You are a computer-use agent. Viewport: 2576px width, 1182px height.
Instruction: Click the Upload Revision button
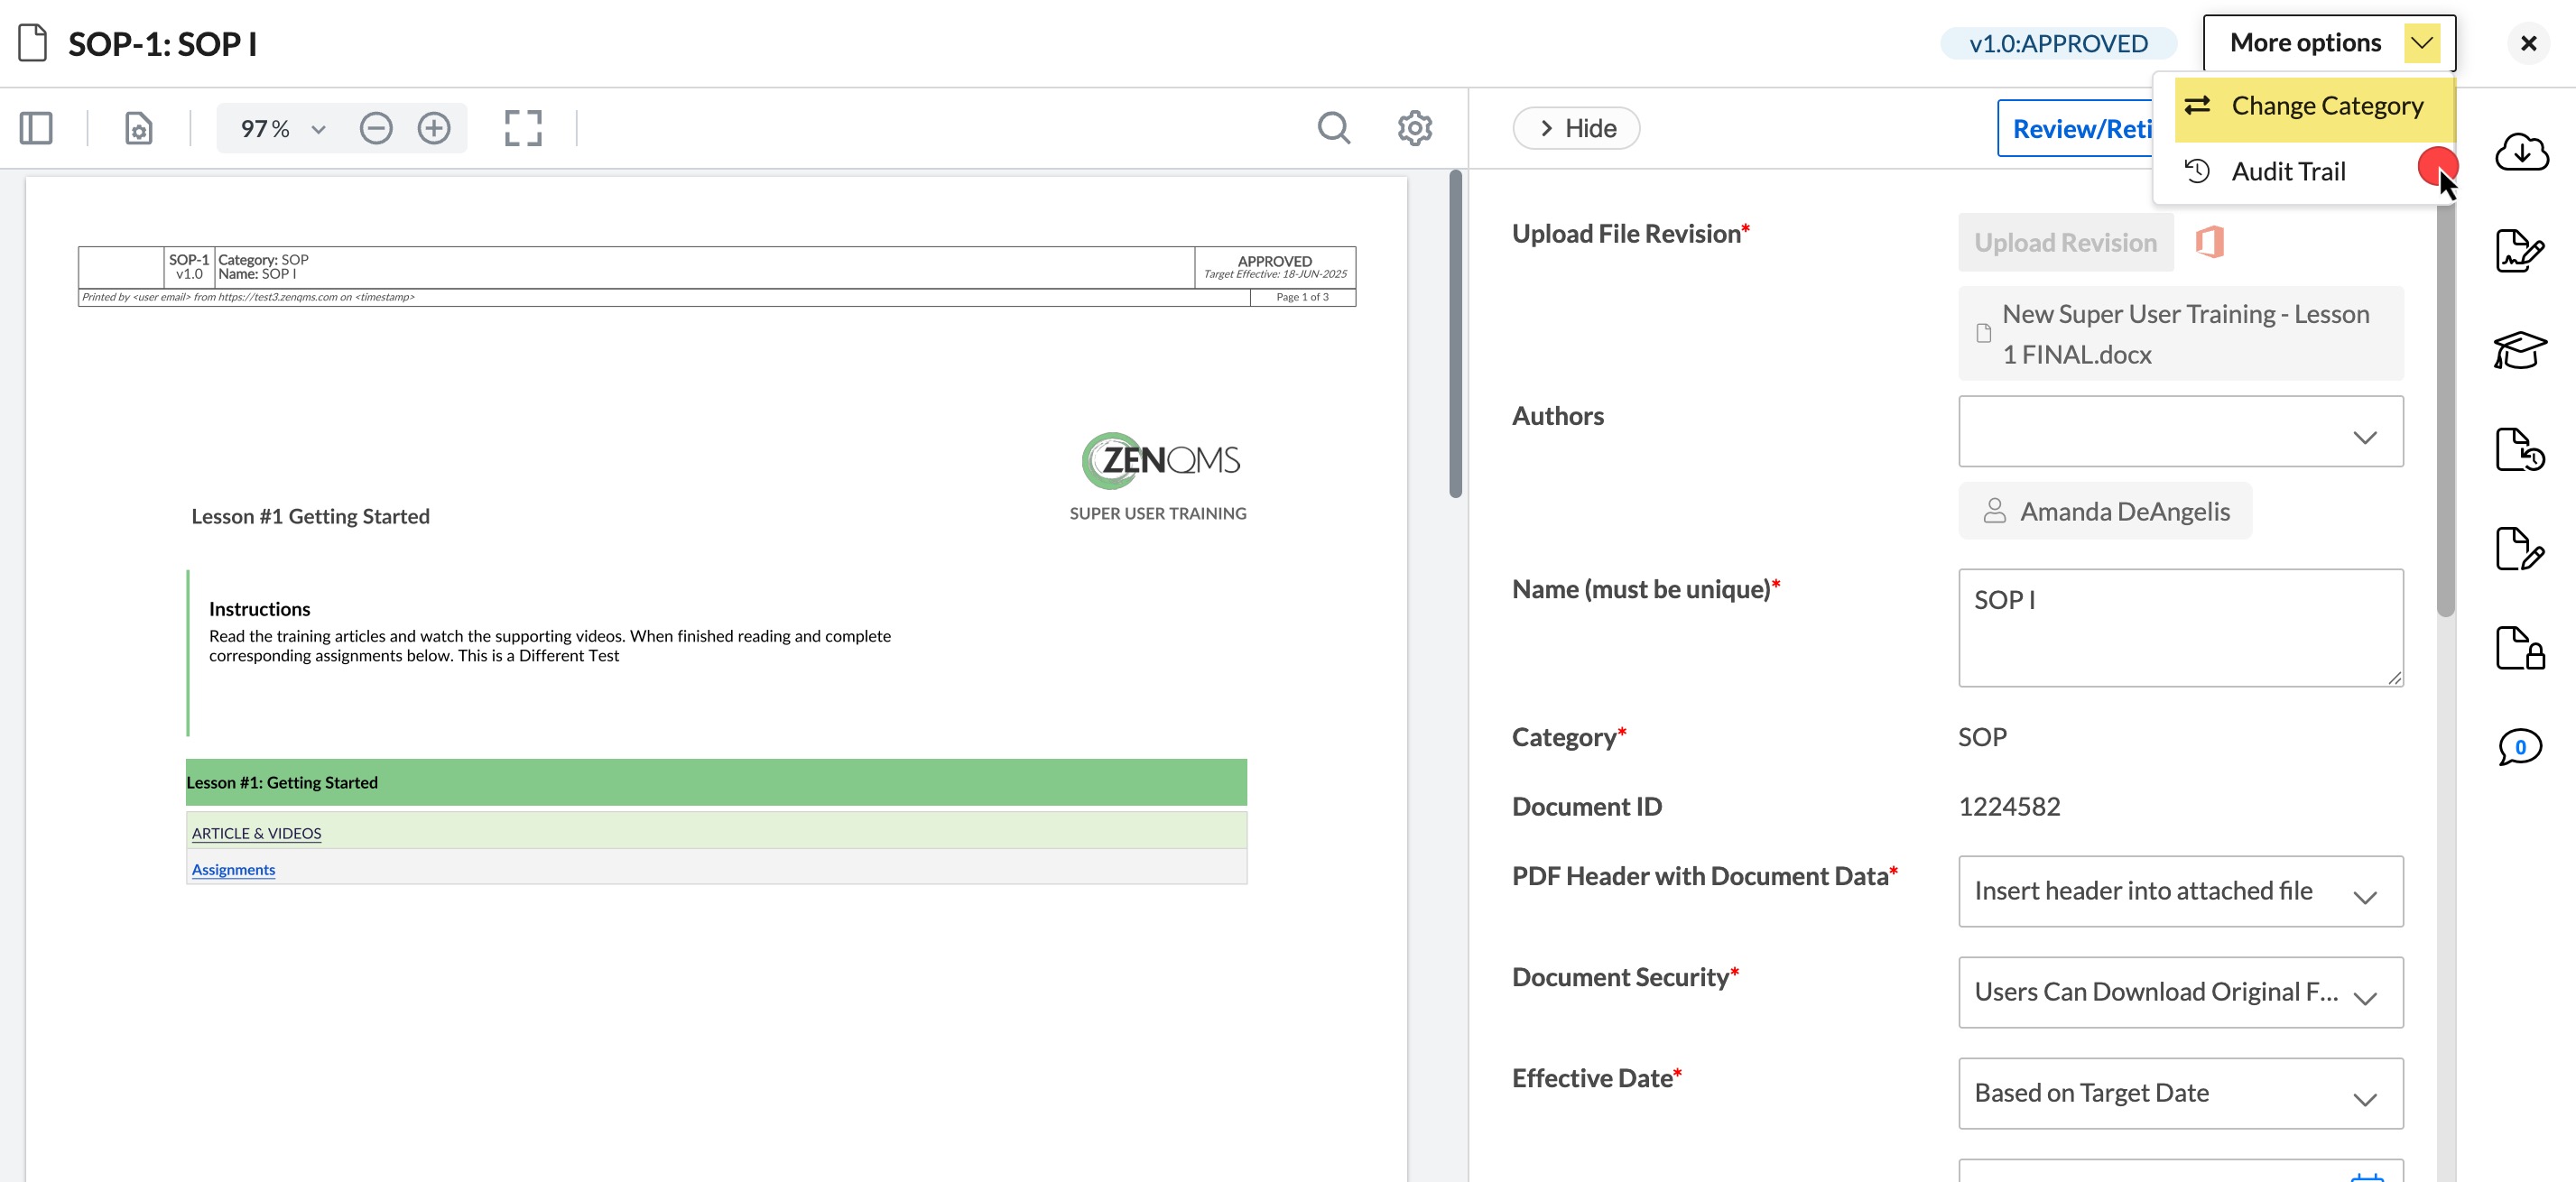coord(2065,242)
